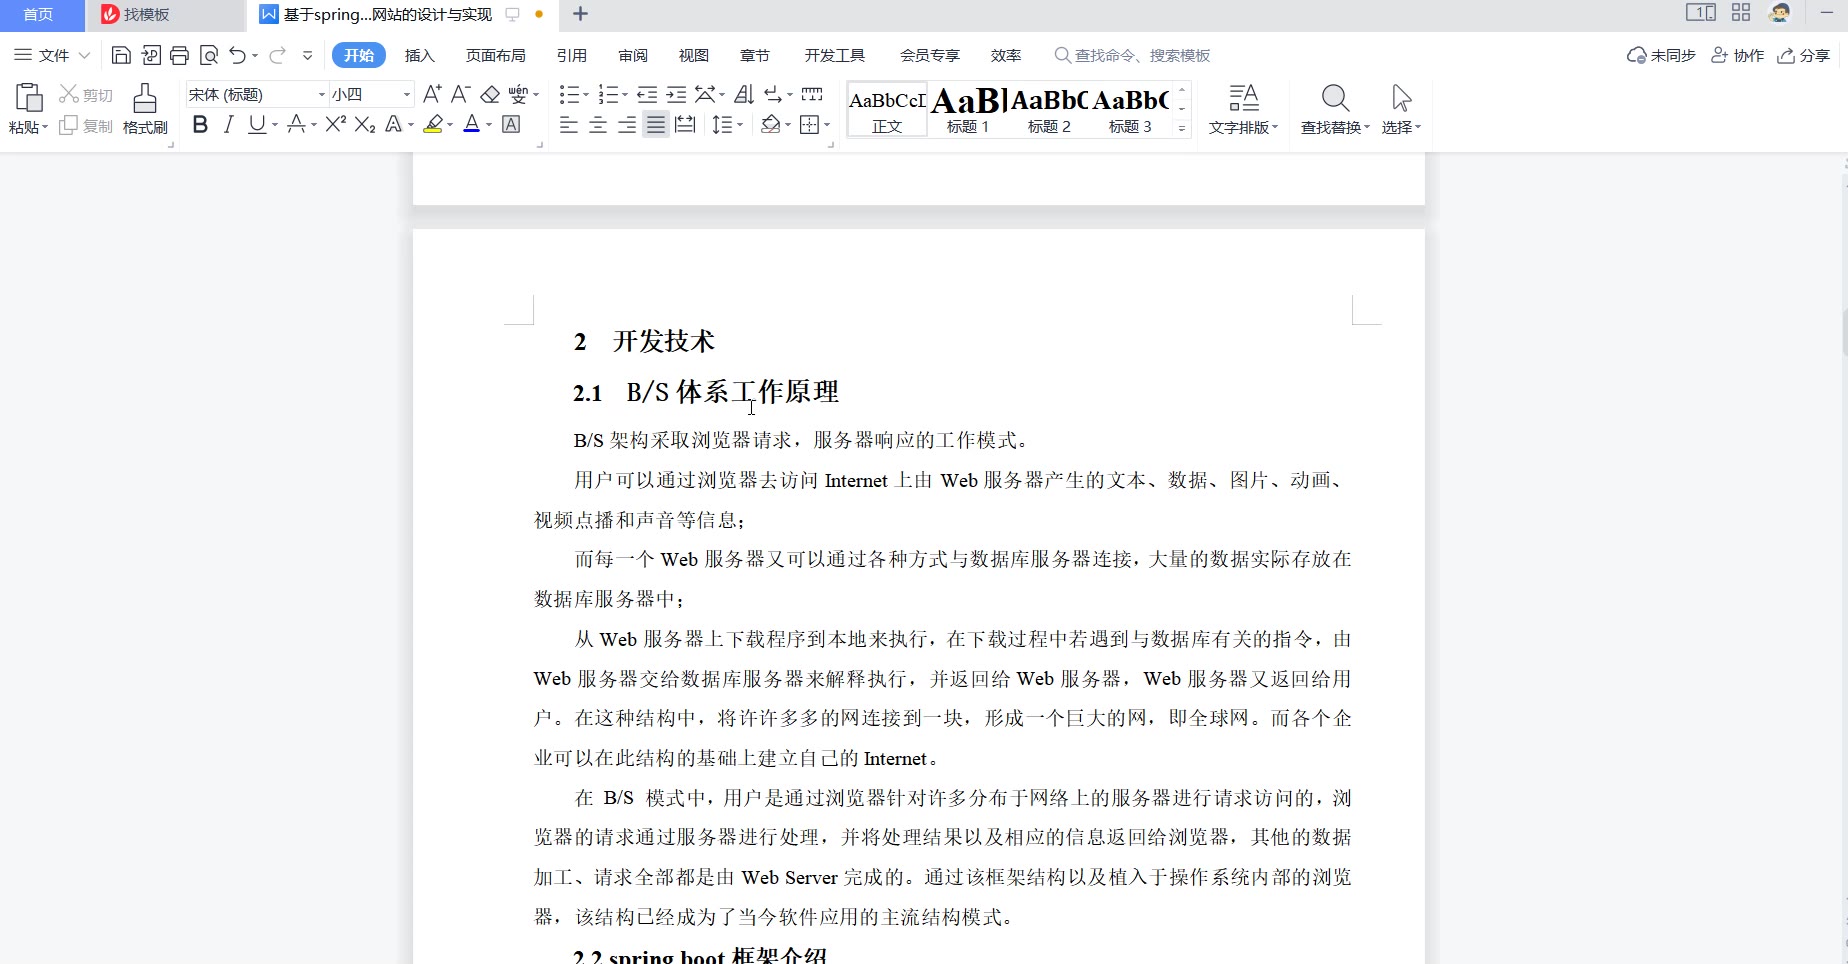Image resolution: width=1848 pixels, height=964 pixels.
Task: Toggle bold formatting
Action: tap(200, 124)
